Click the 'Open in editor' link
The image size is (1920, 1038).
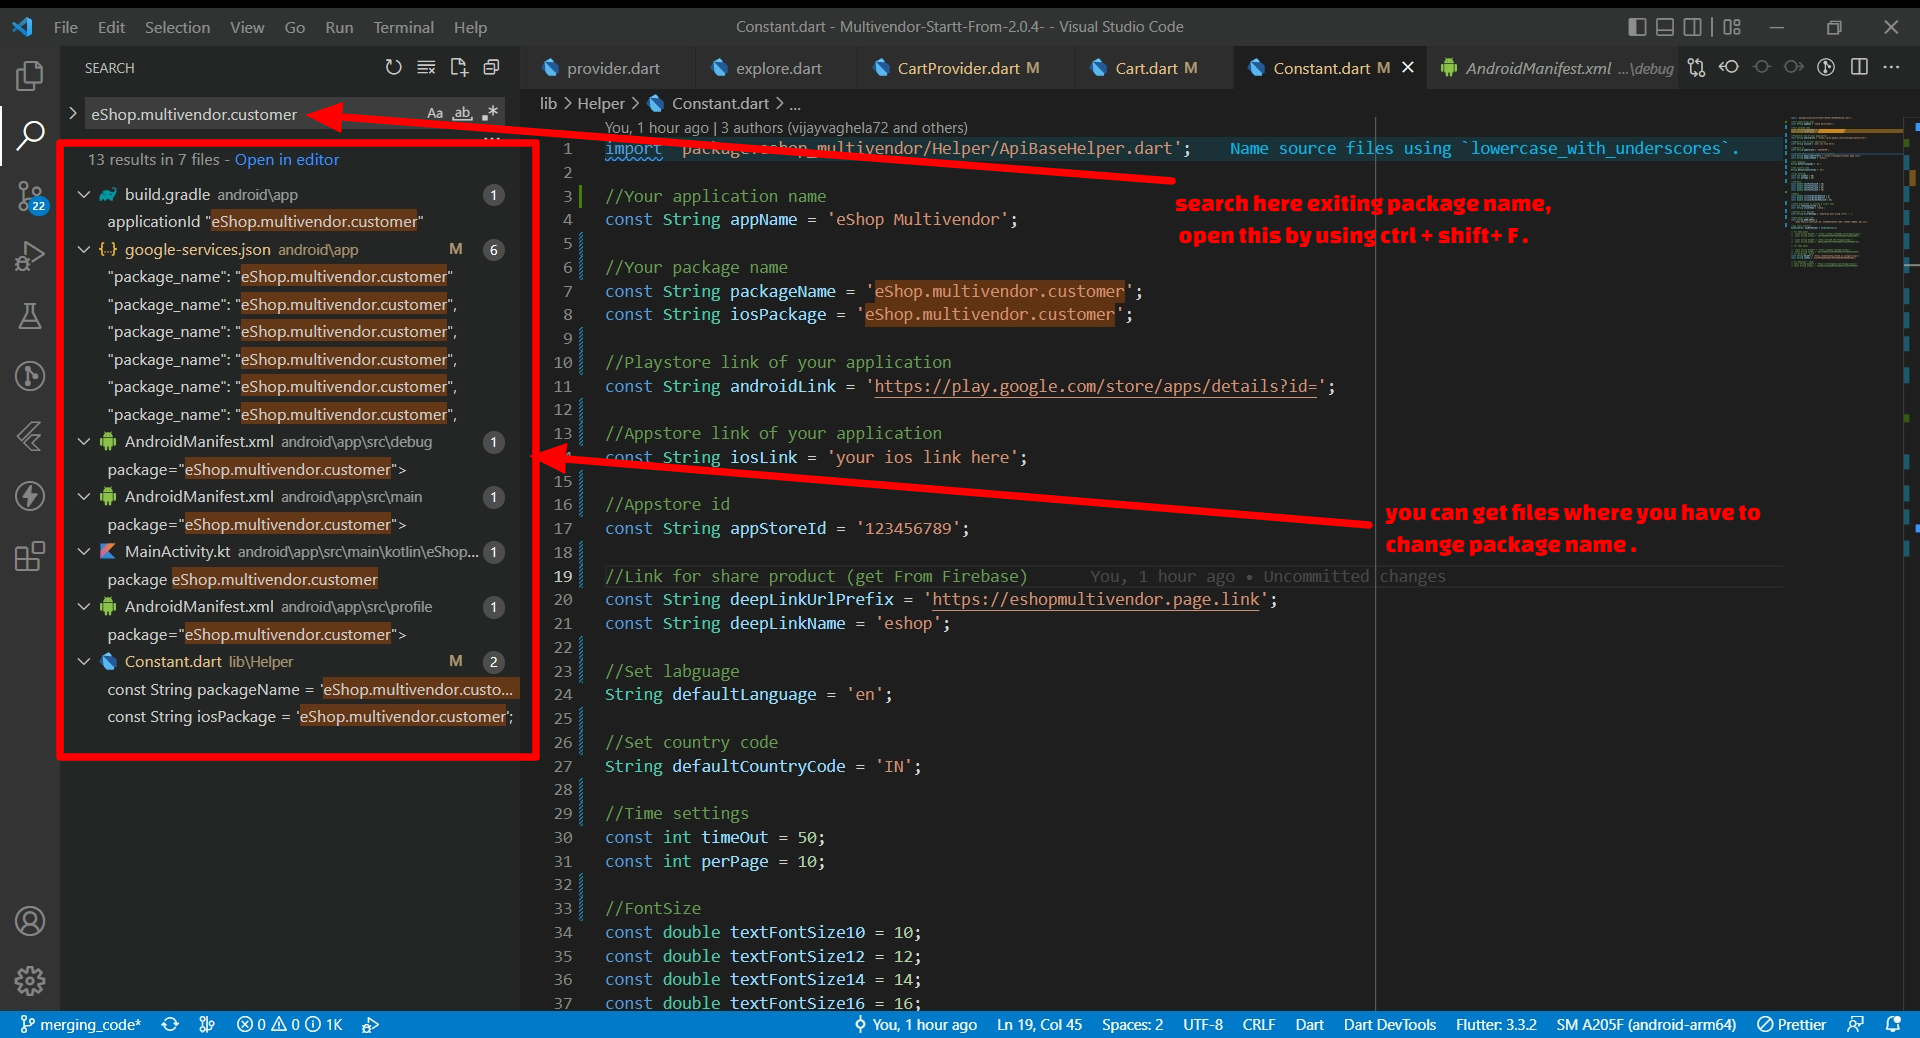(287, 160)
